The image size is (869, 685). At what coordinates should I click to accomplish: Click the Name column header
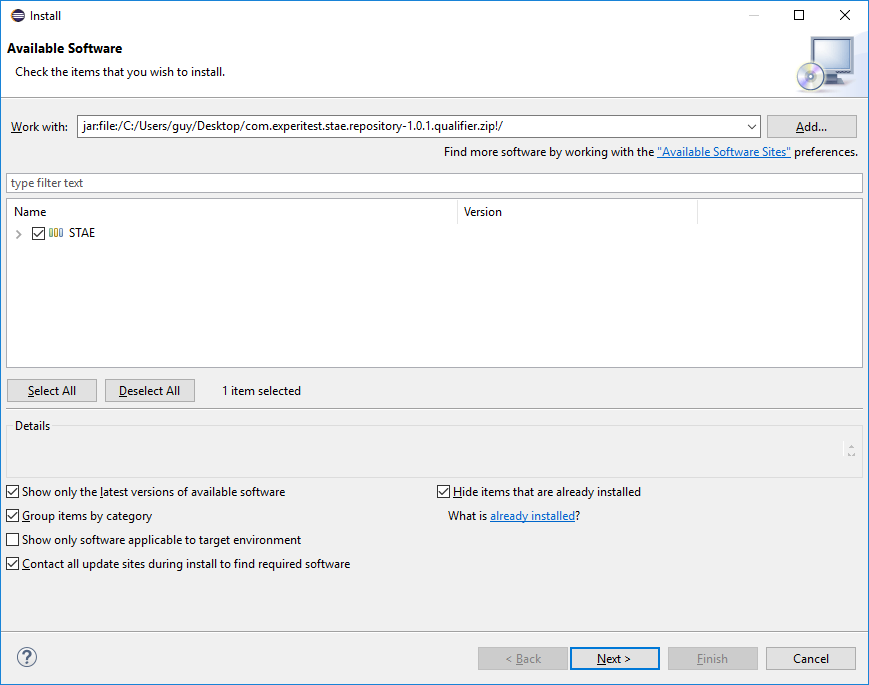tap(232, 212)
